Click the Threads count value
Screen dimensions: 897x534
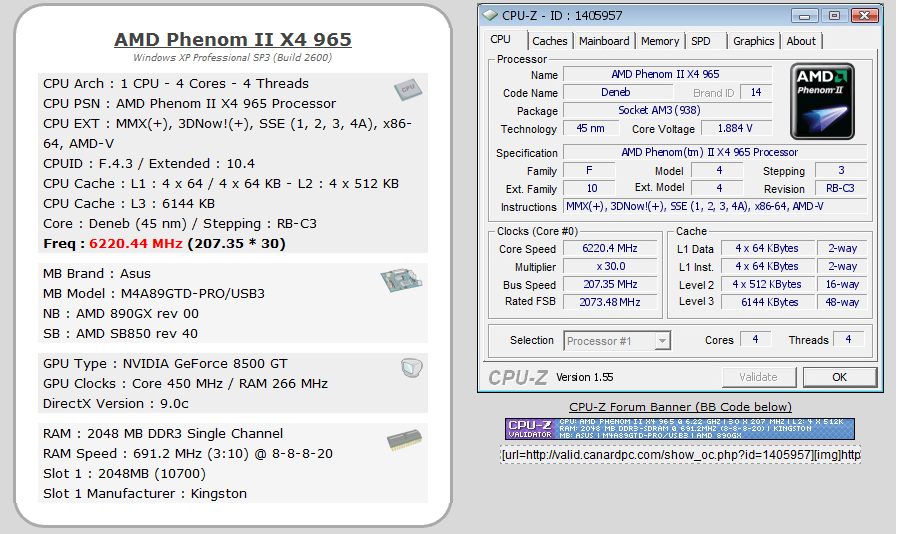pos(848,339)
